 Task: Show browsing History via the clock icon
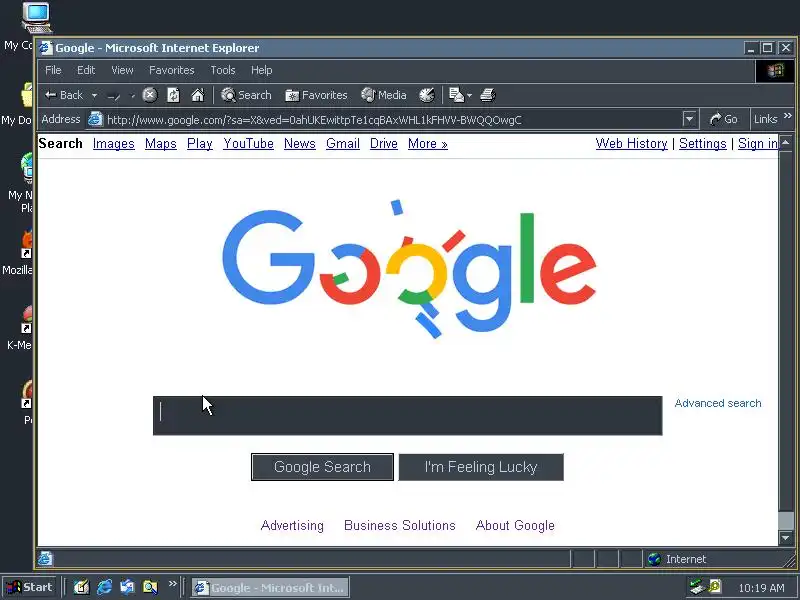click(427, 95)
